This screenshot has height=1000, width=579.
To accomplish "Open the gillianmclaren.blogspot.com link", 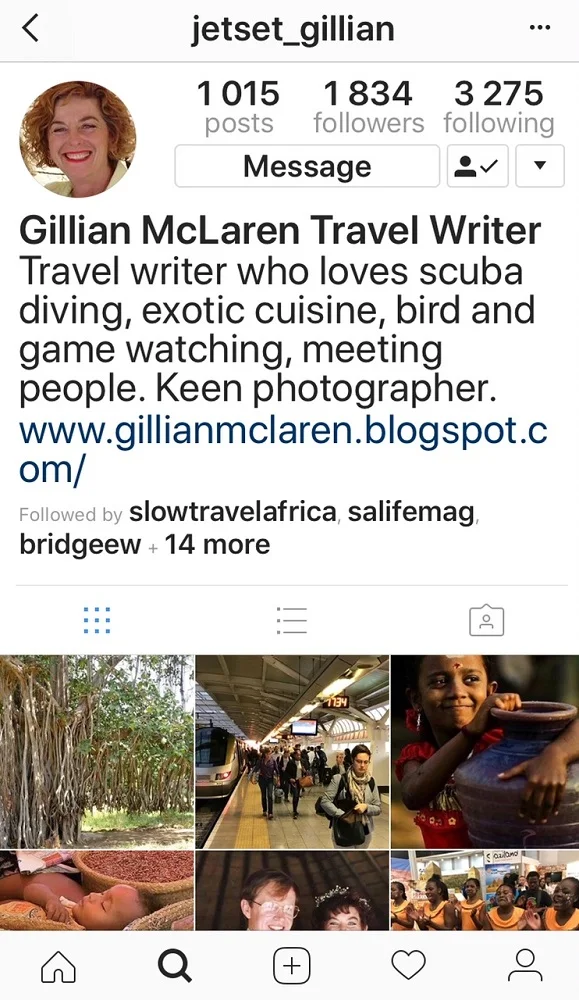I will point(283,450).
